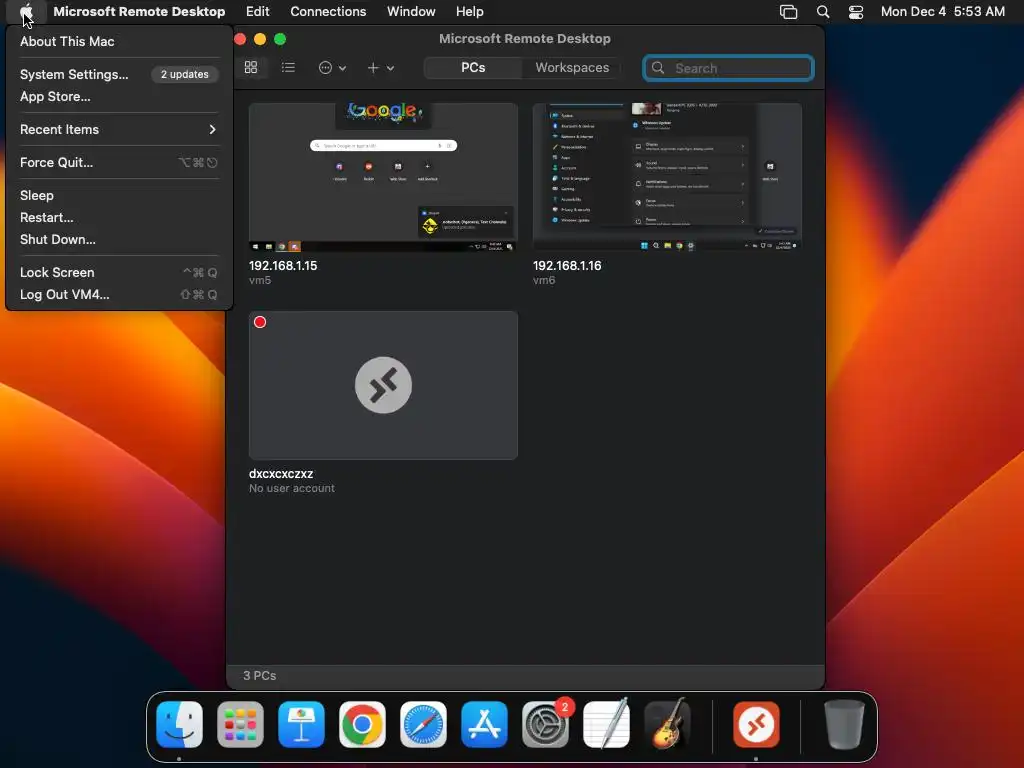Click the No user account label

[x=292, y=488]
